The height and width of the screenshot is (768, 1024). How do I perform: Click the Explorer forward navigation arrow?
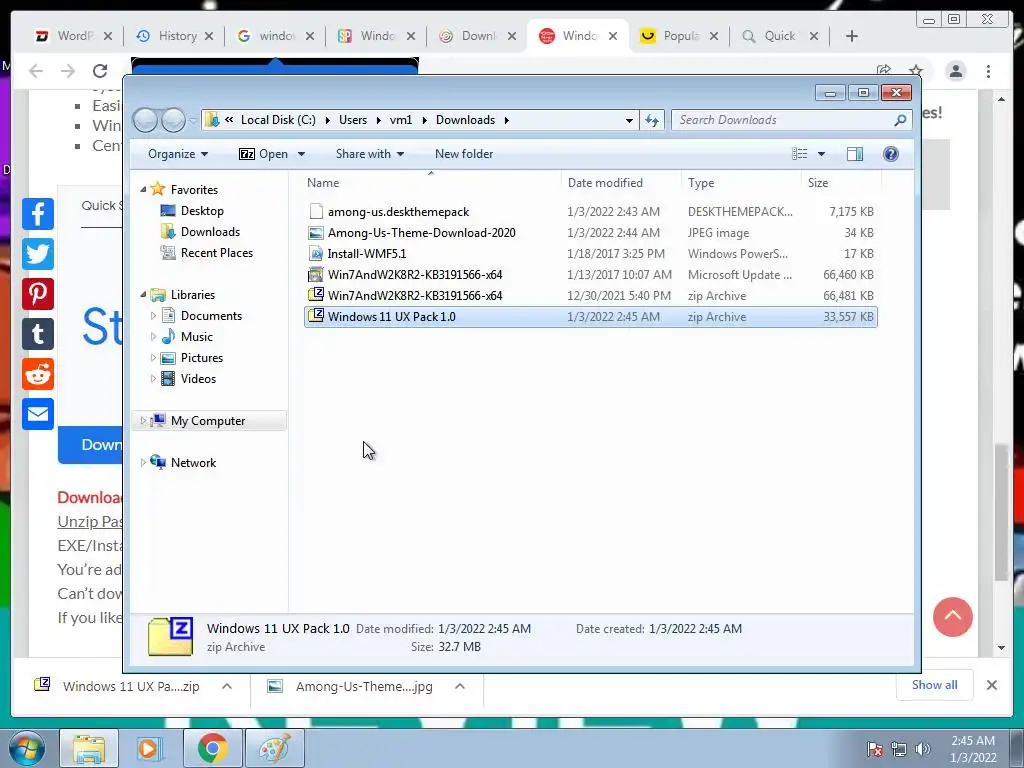(x=173, y=120)
